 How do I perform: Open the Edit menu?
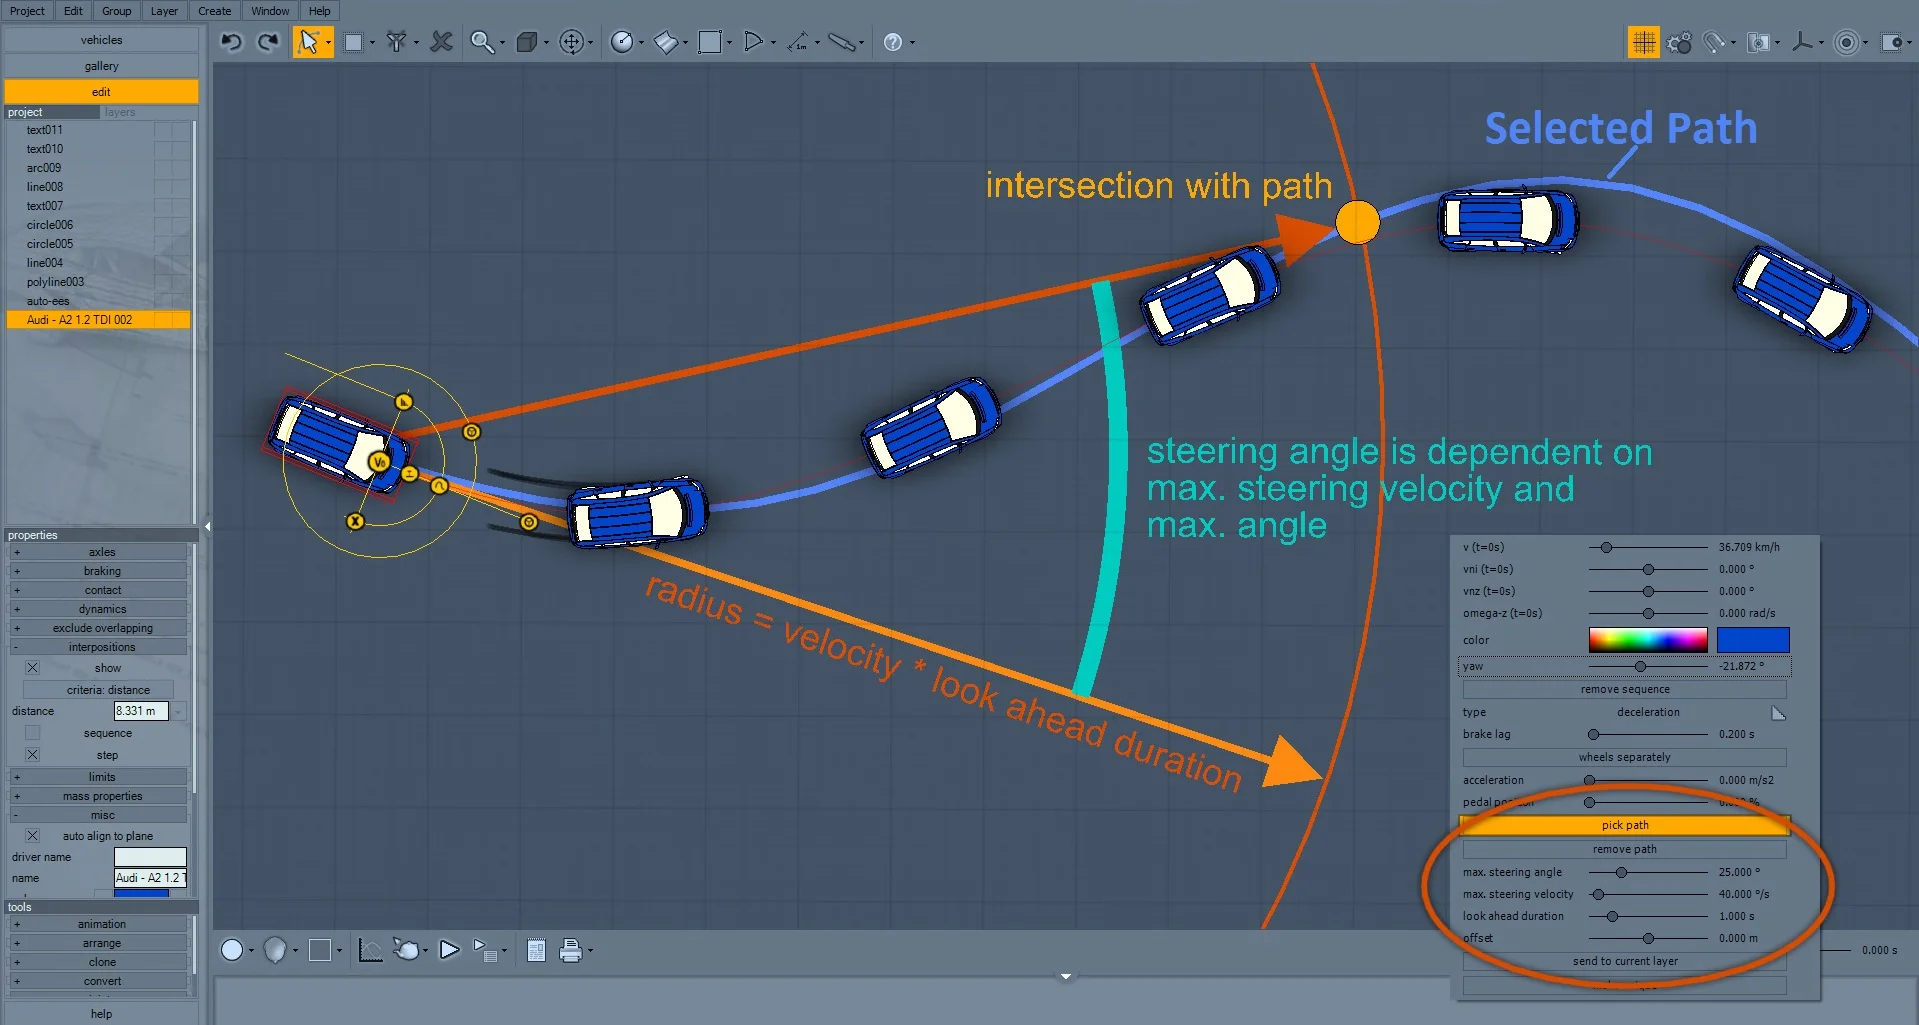click(73, 11)
